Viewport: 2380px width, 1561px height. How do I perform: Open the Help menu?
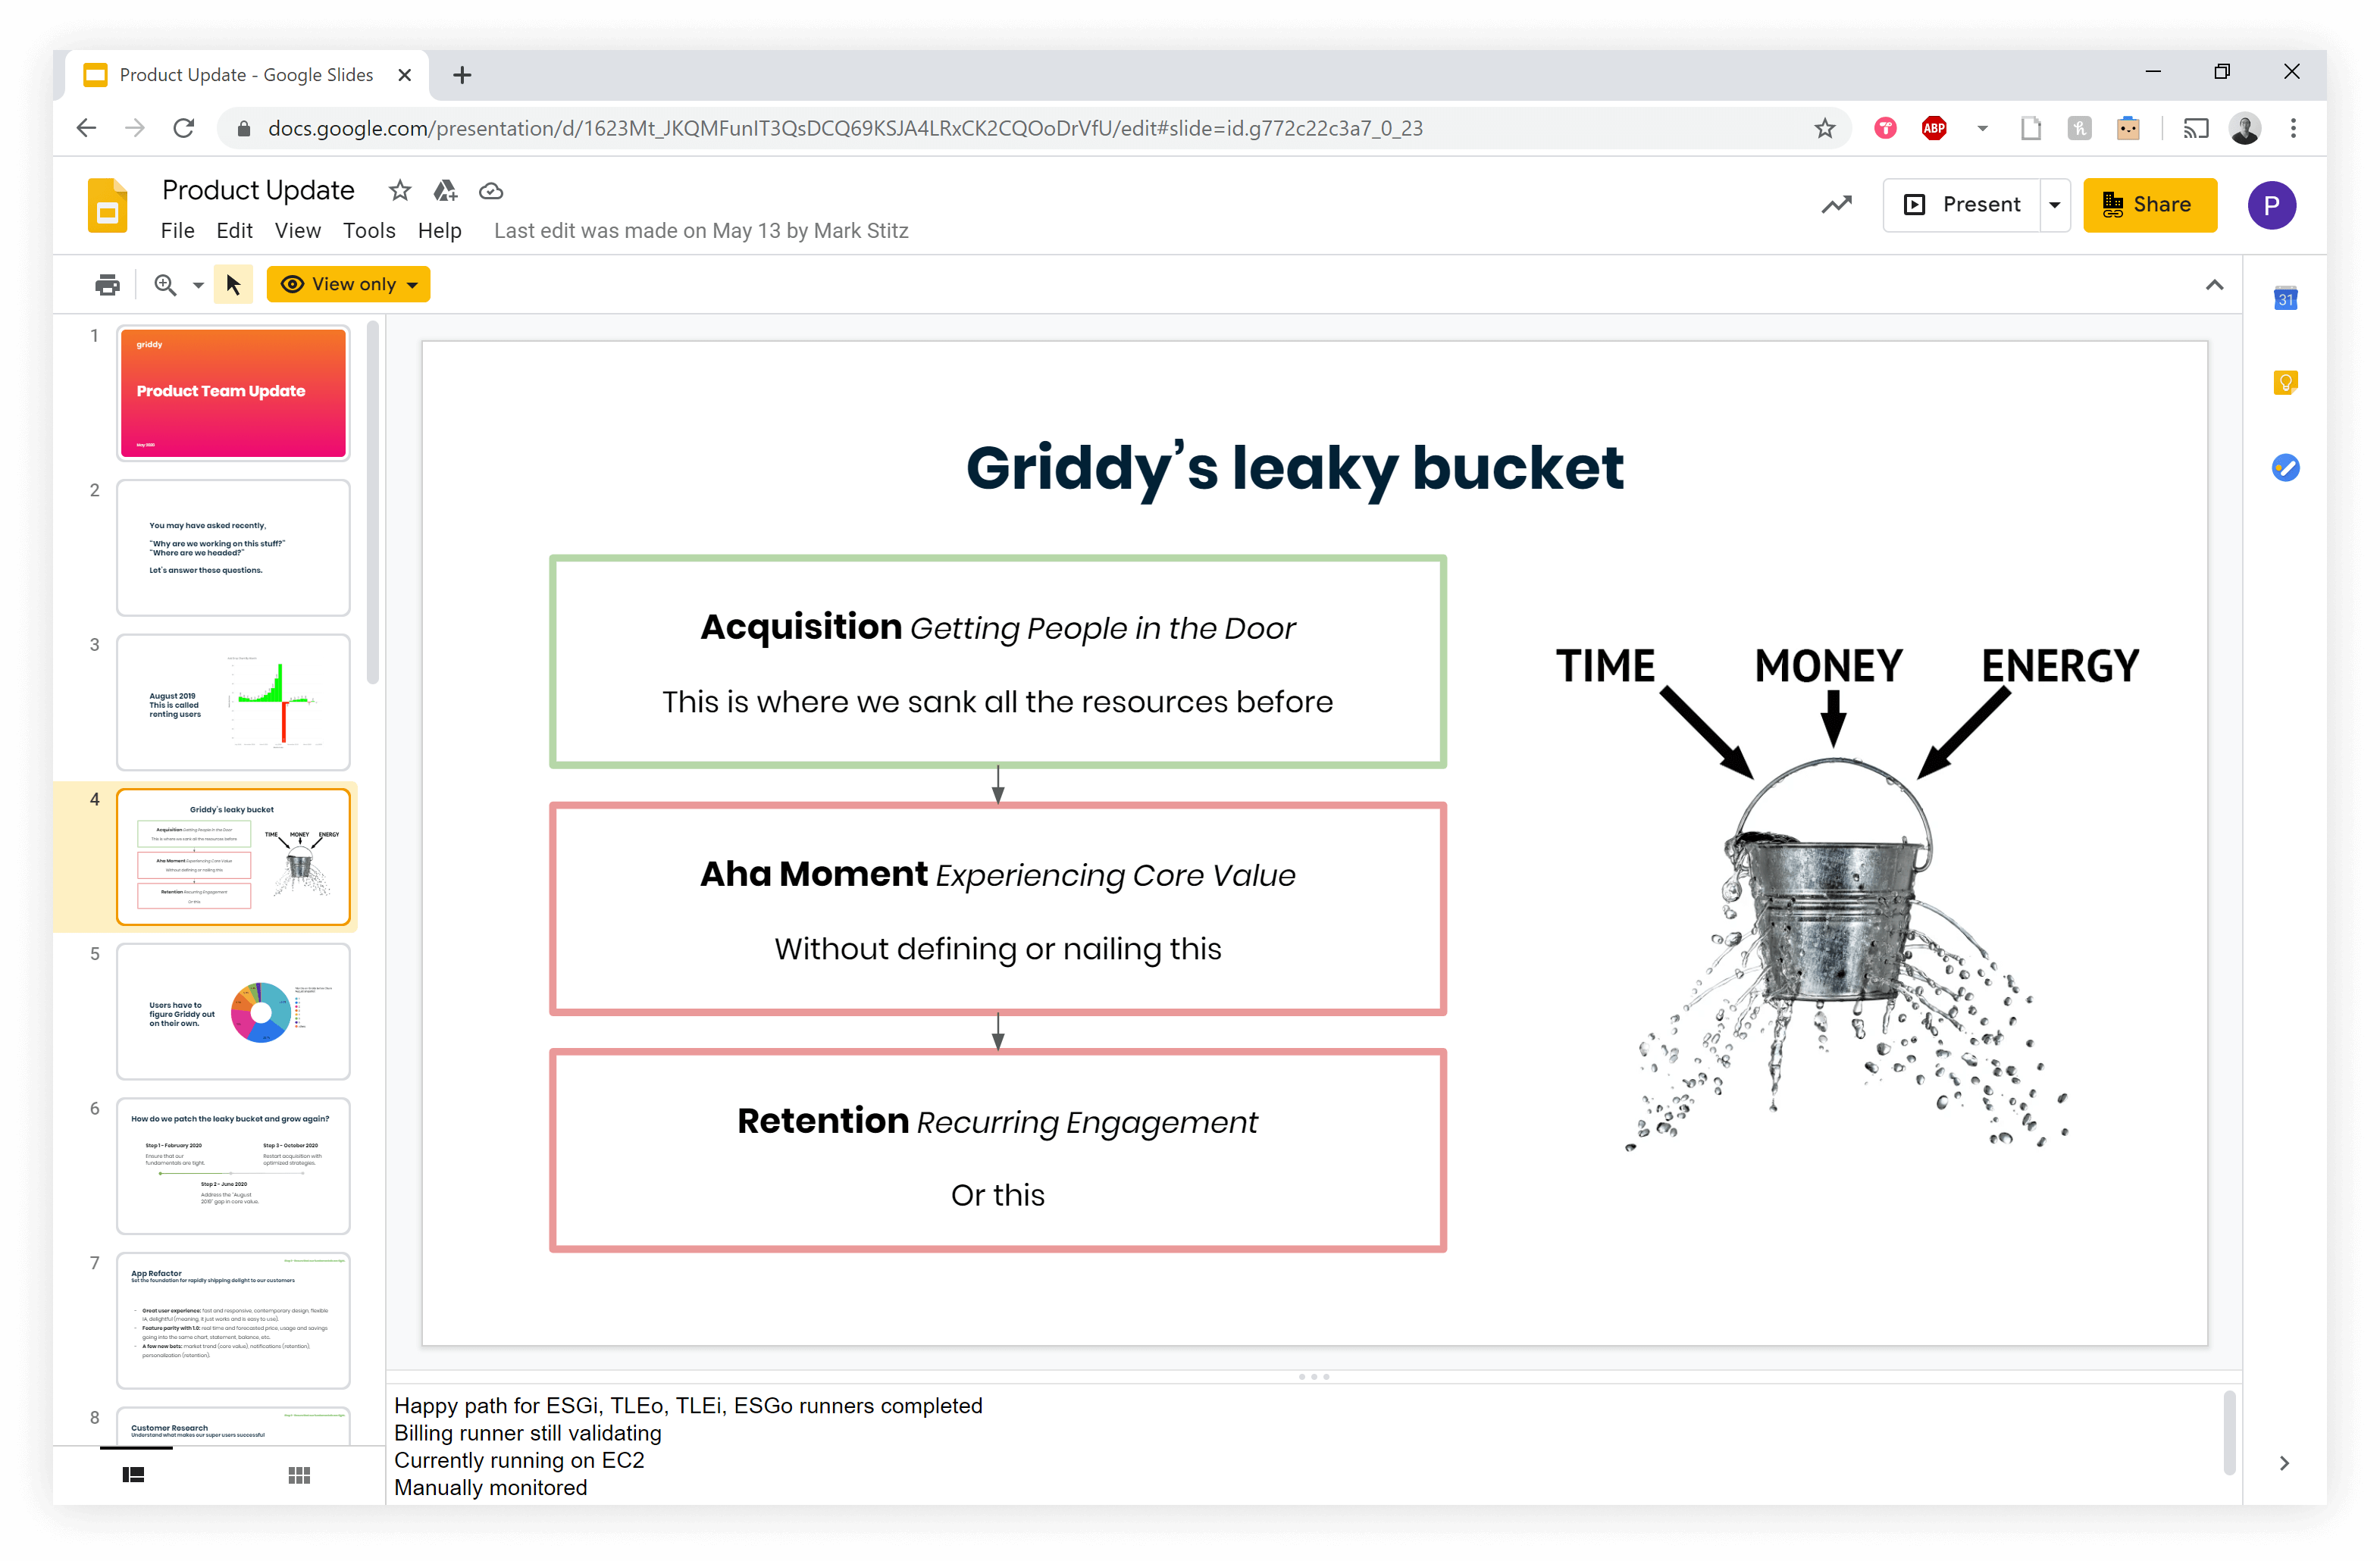click(x=439, y=231)
